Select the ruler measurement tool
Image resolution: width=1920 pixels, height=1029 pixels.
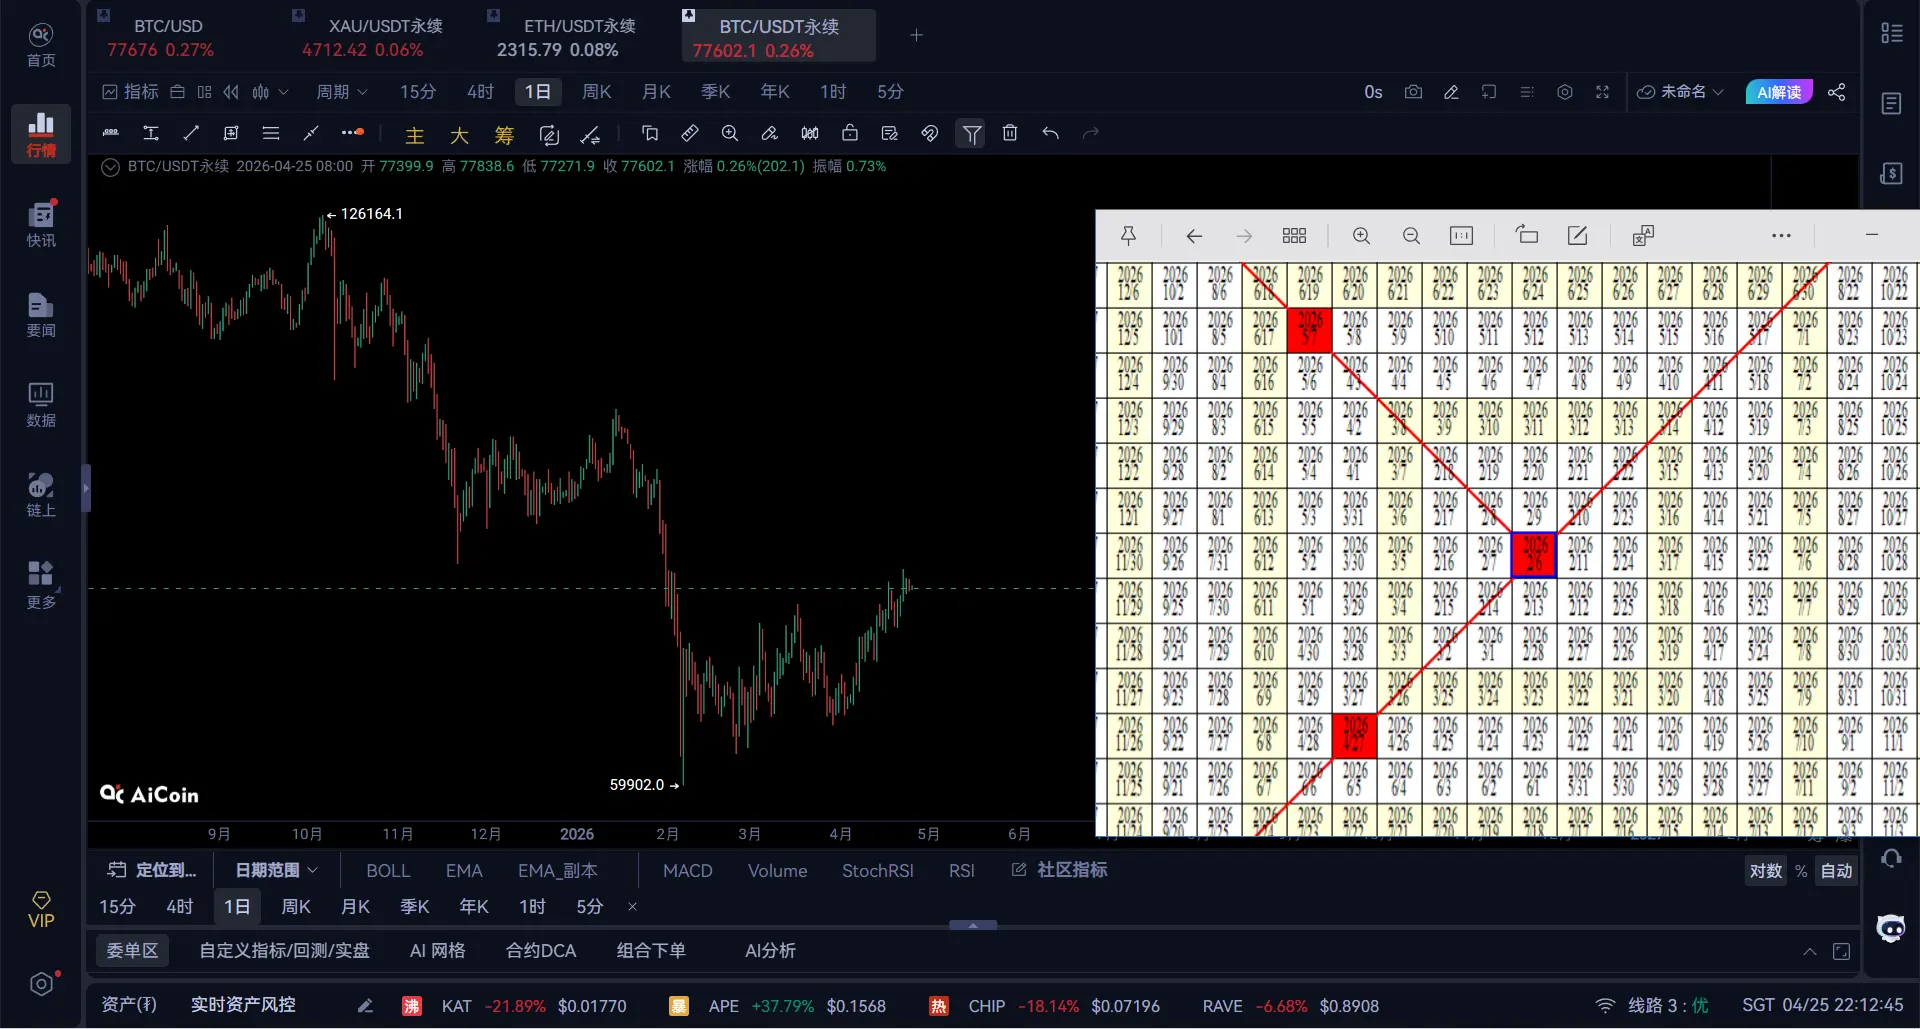690,133
